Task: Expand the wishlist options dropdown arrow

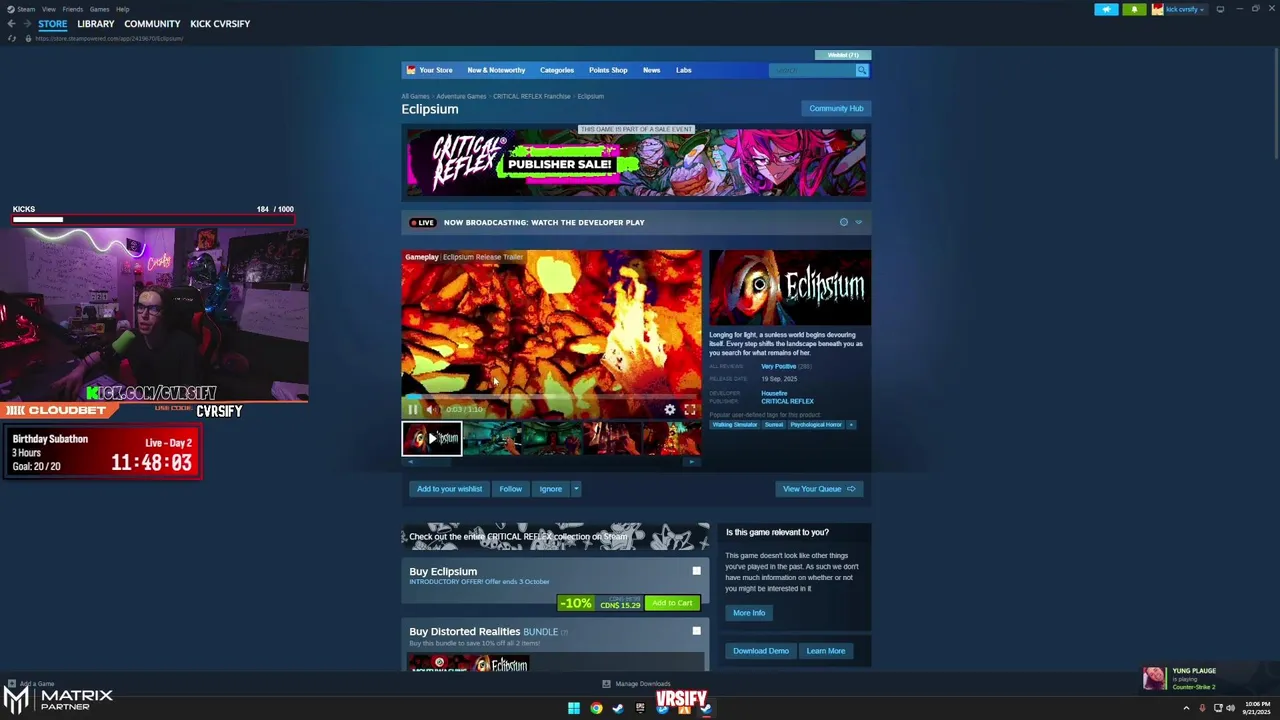Action: click(576, 489)
